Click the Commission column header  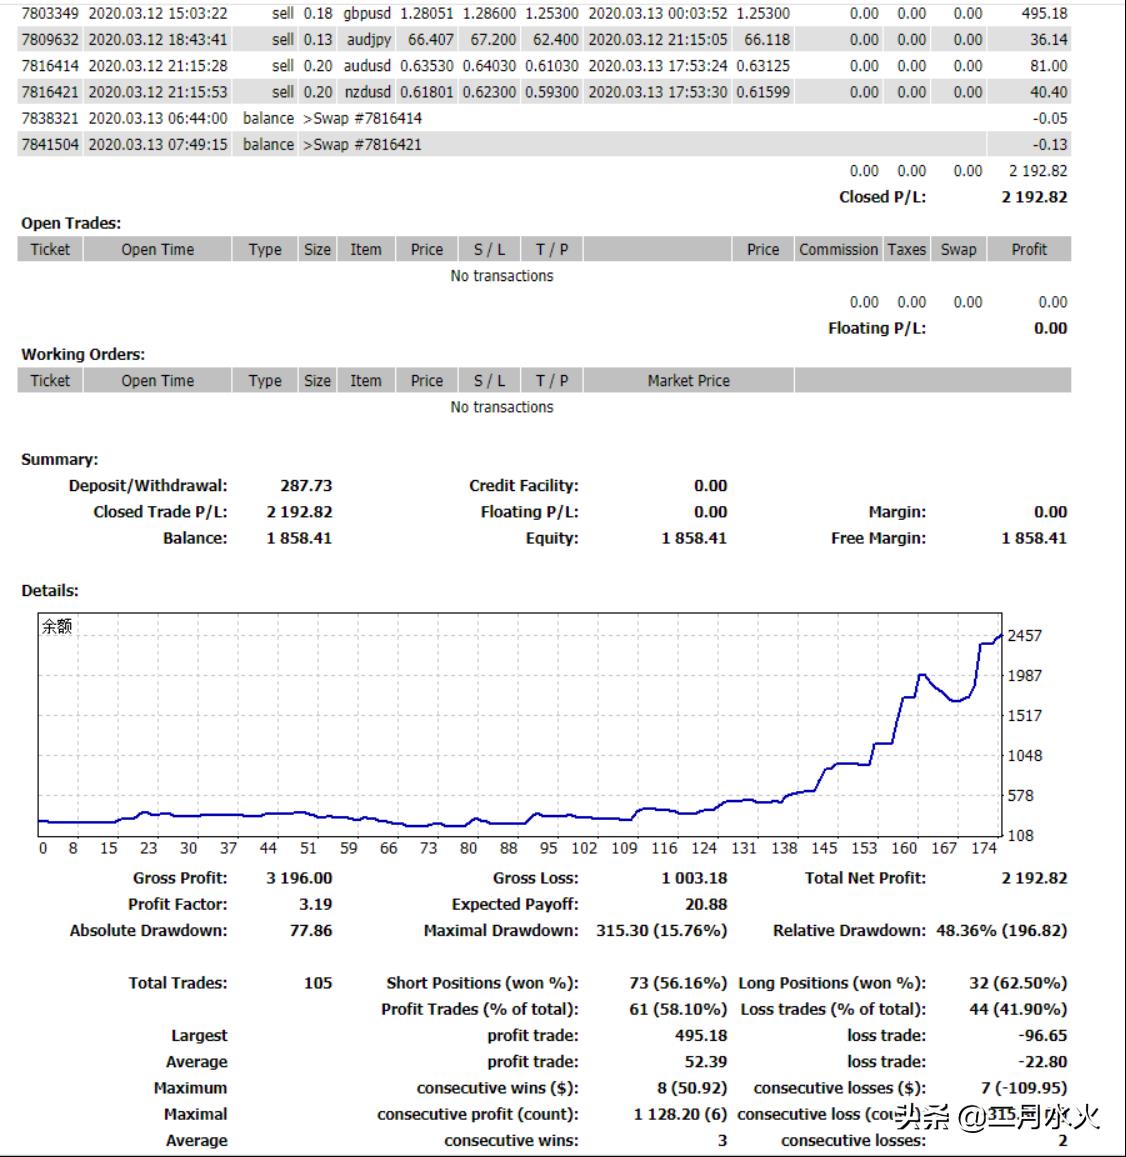click(838, 249)
